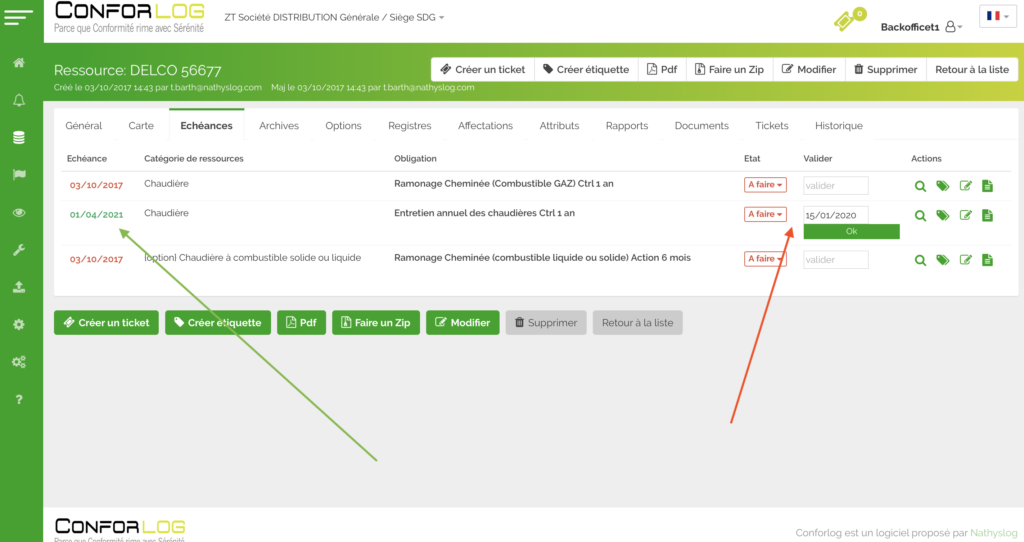Screen dimensions: 1024x542
Task: Open the French flag language dropdown
Action: click(x=997, y=17)
